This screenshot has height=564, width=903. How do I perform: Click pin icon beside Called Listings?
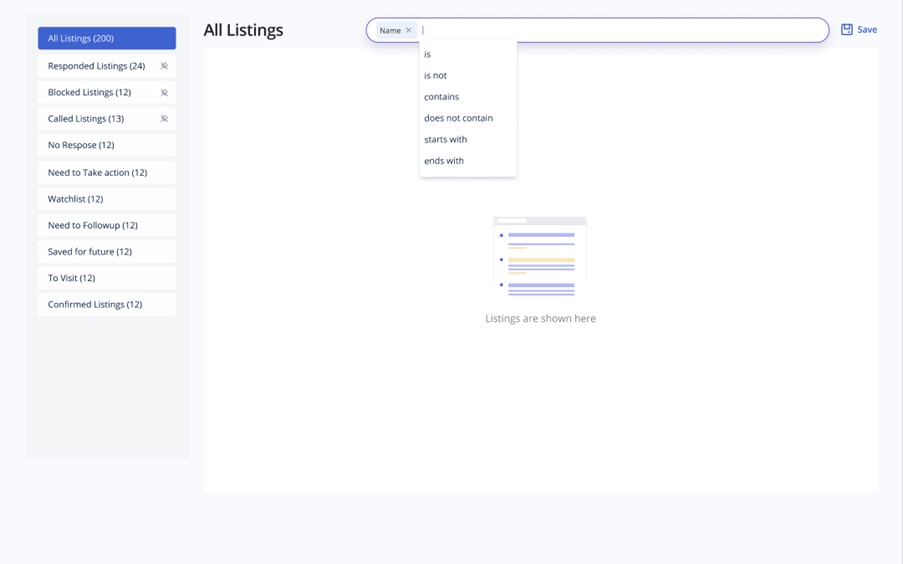click(164, 119)
